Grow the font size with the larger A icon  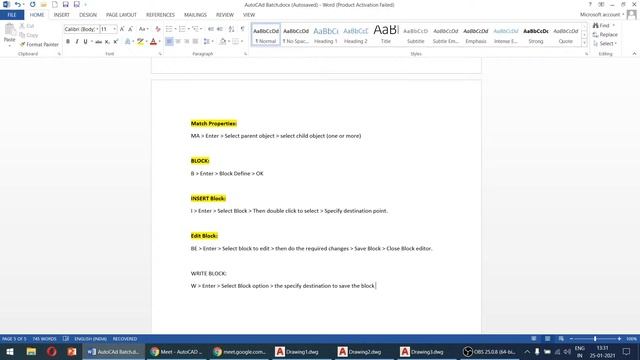[x=122, y=29]
